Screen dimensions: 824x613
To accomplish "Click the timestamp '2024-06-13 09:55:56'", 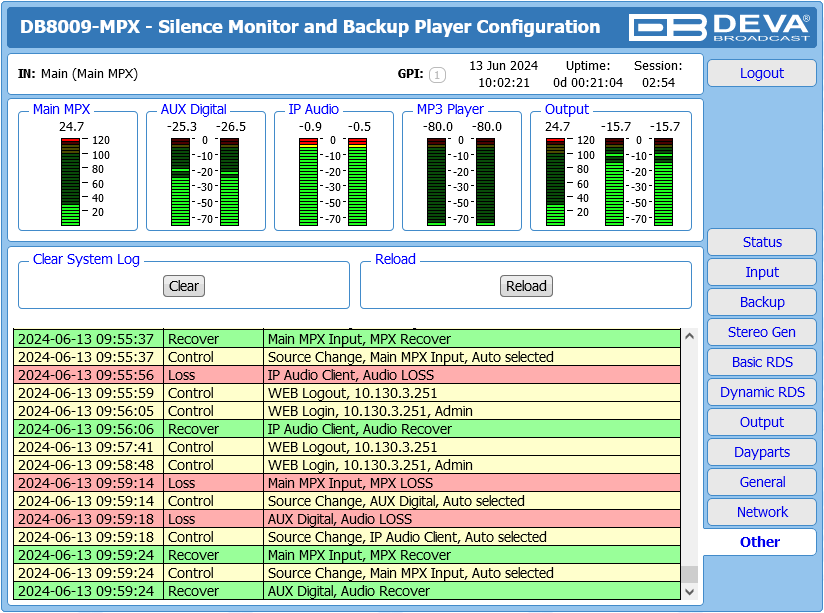I will click(x=86, y=375).
